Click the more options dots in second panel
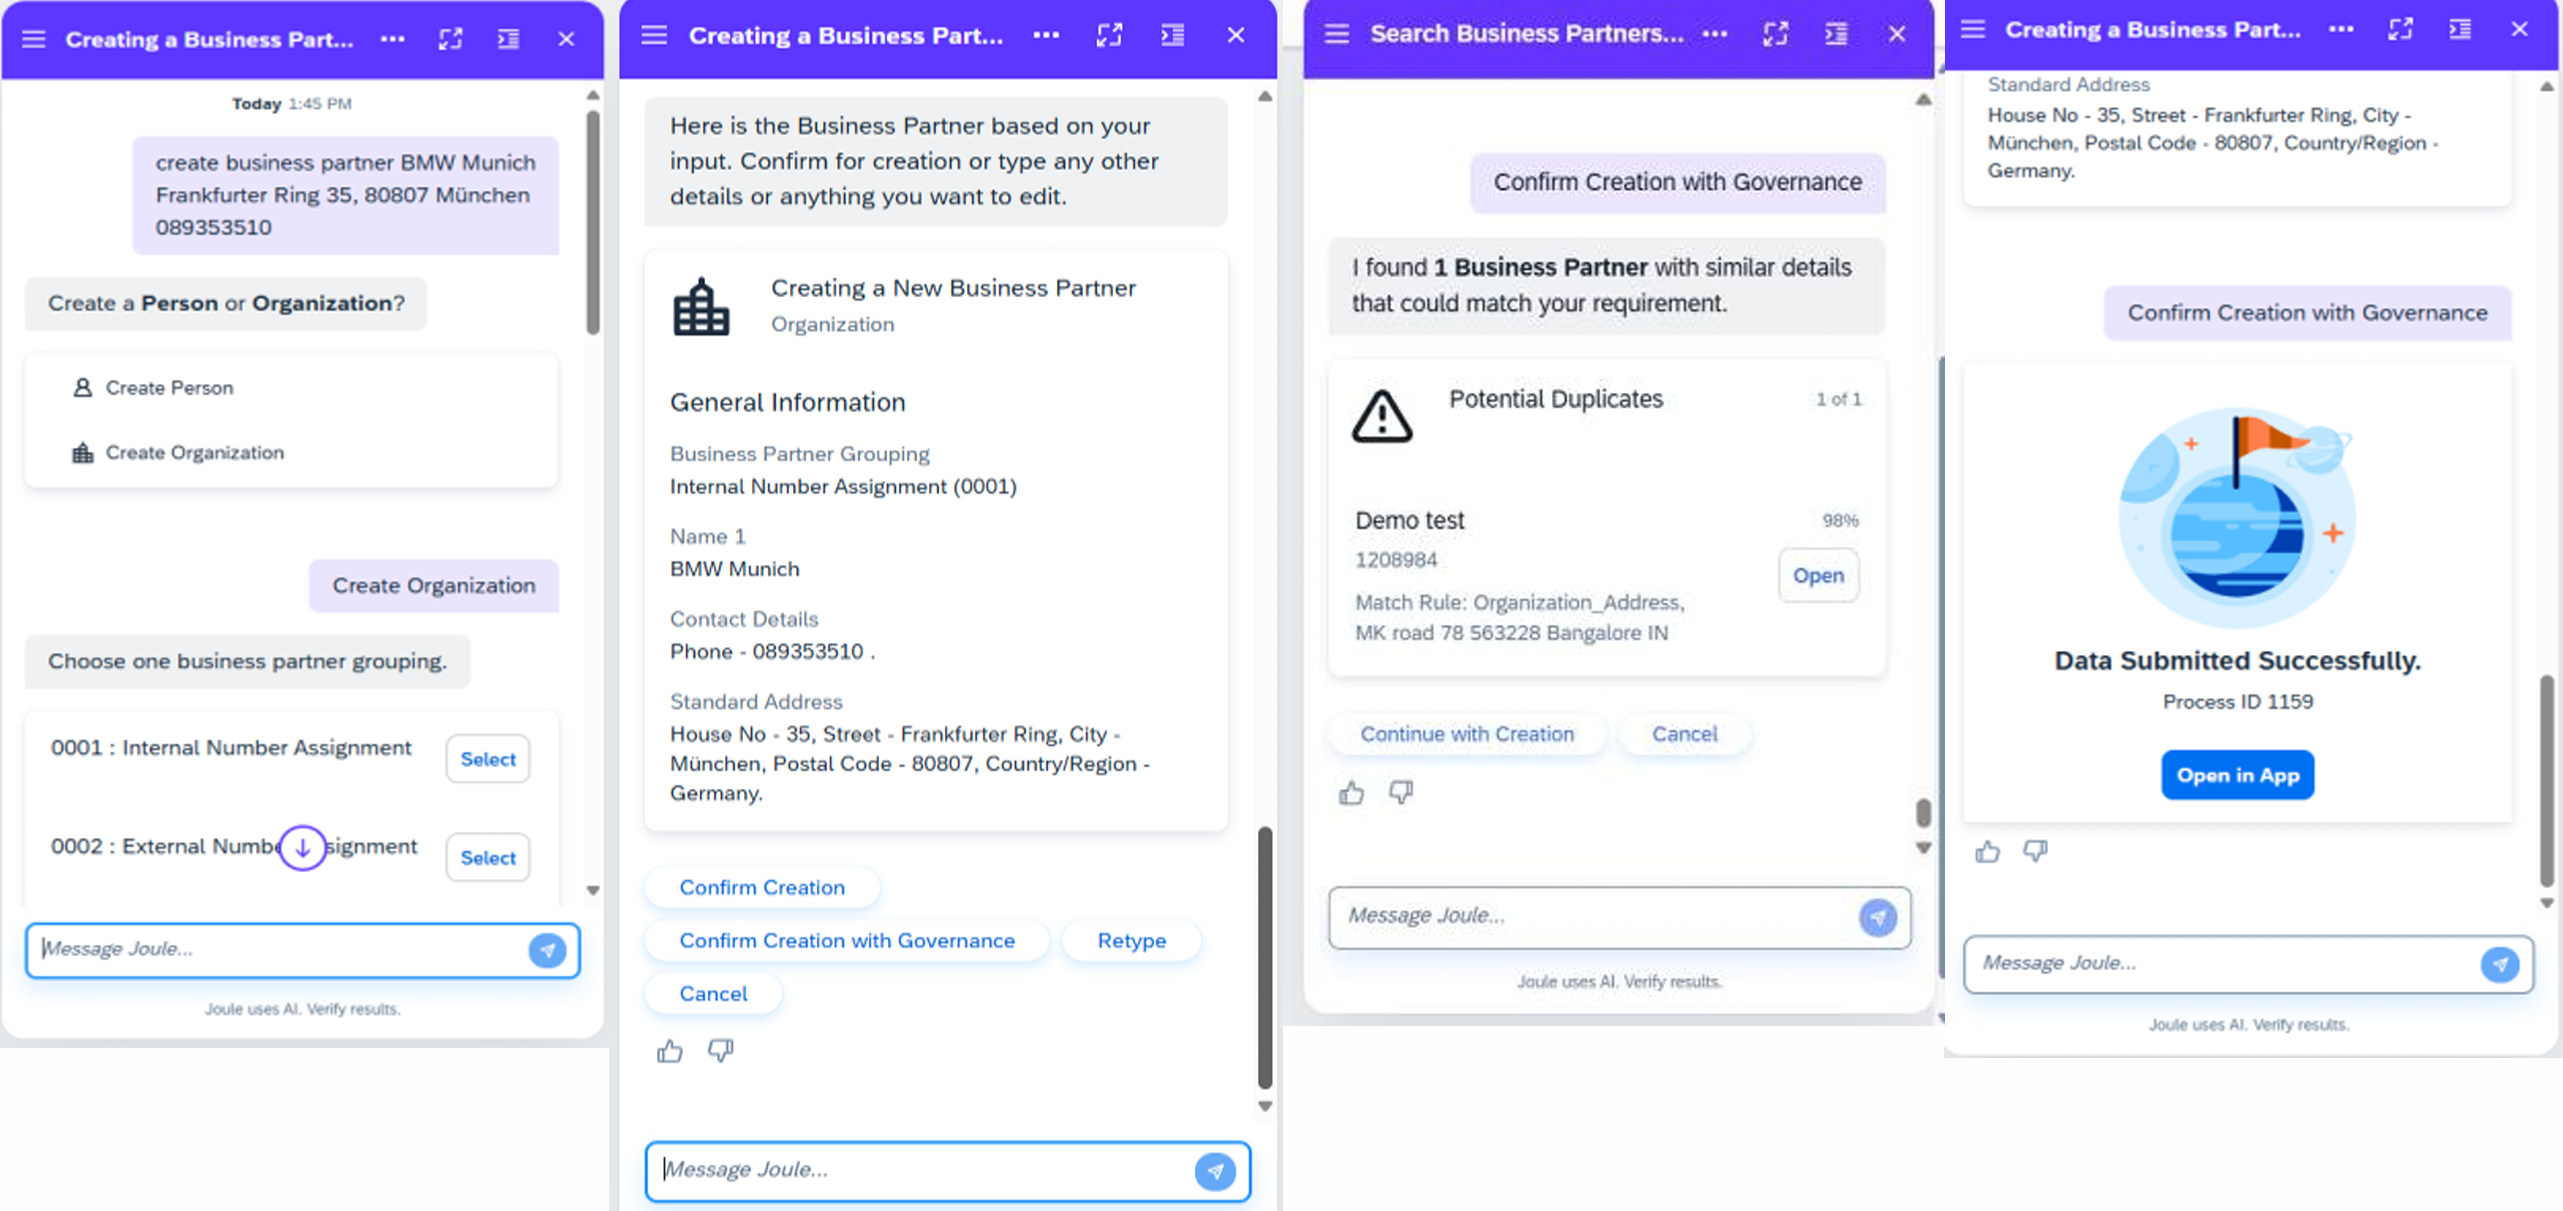This screenshot has height=1211, width=2563. [x=1046, y=35]
